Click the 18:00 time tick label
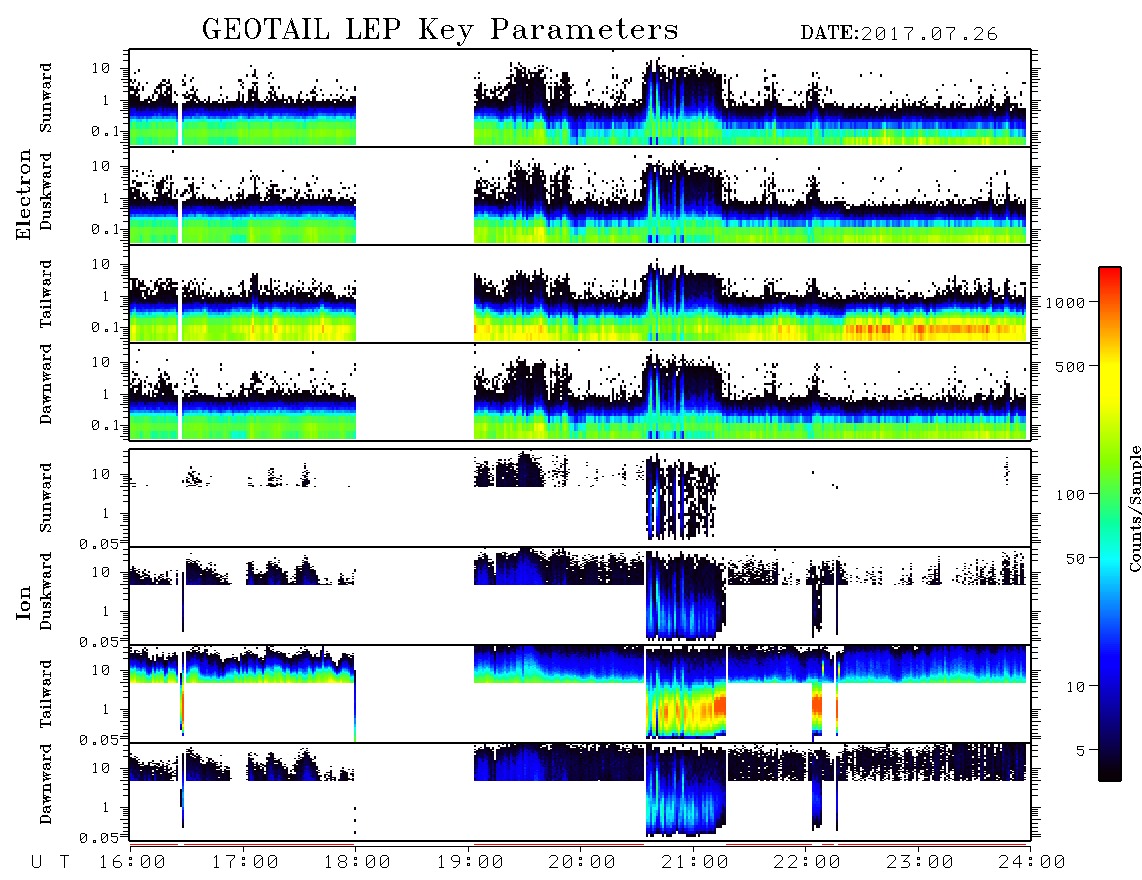The height and width of the screenshot is (880, 1142). point(357,863)
